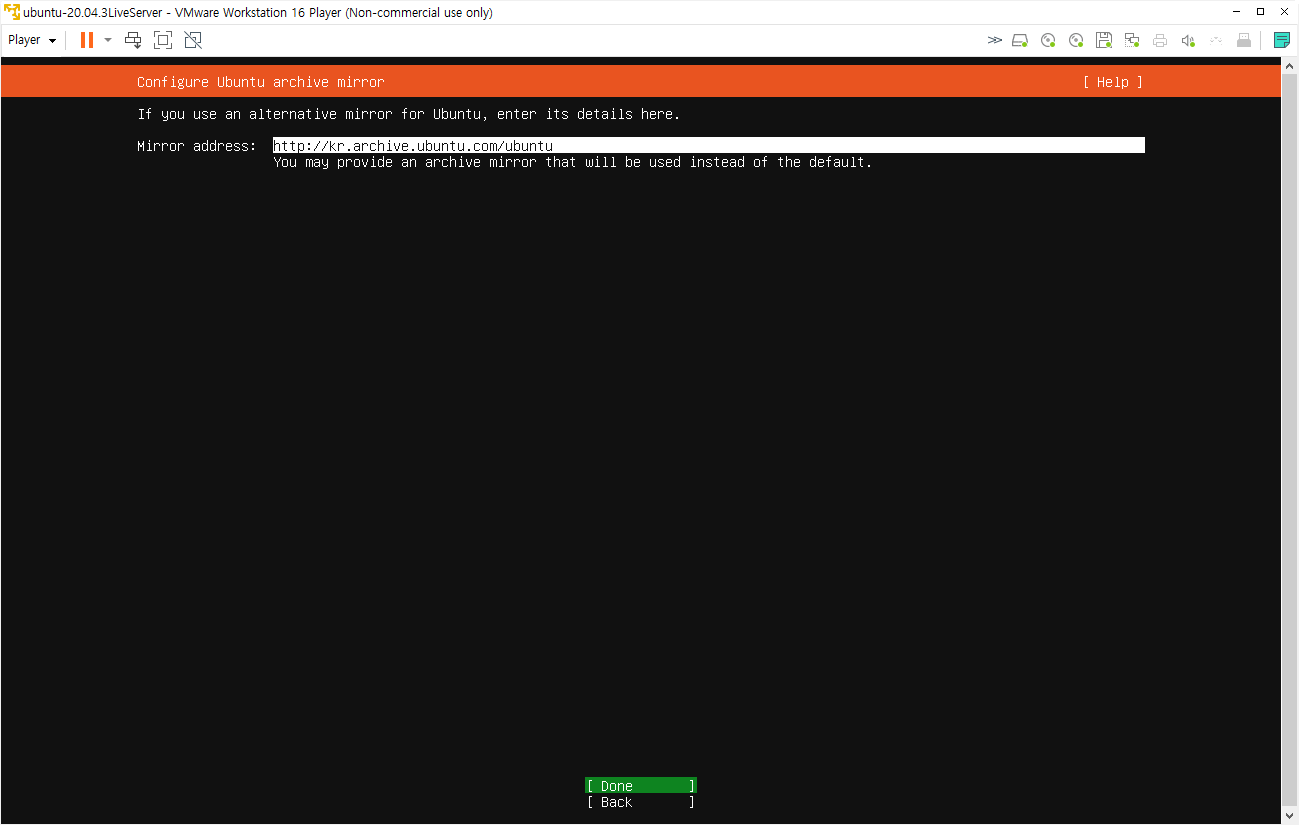Maximize the VMware Player window
Viewport: 1299px width, 825px height.
tap(1260, 12)
